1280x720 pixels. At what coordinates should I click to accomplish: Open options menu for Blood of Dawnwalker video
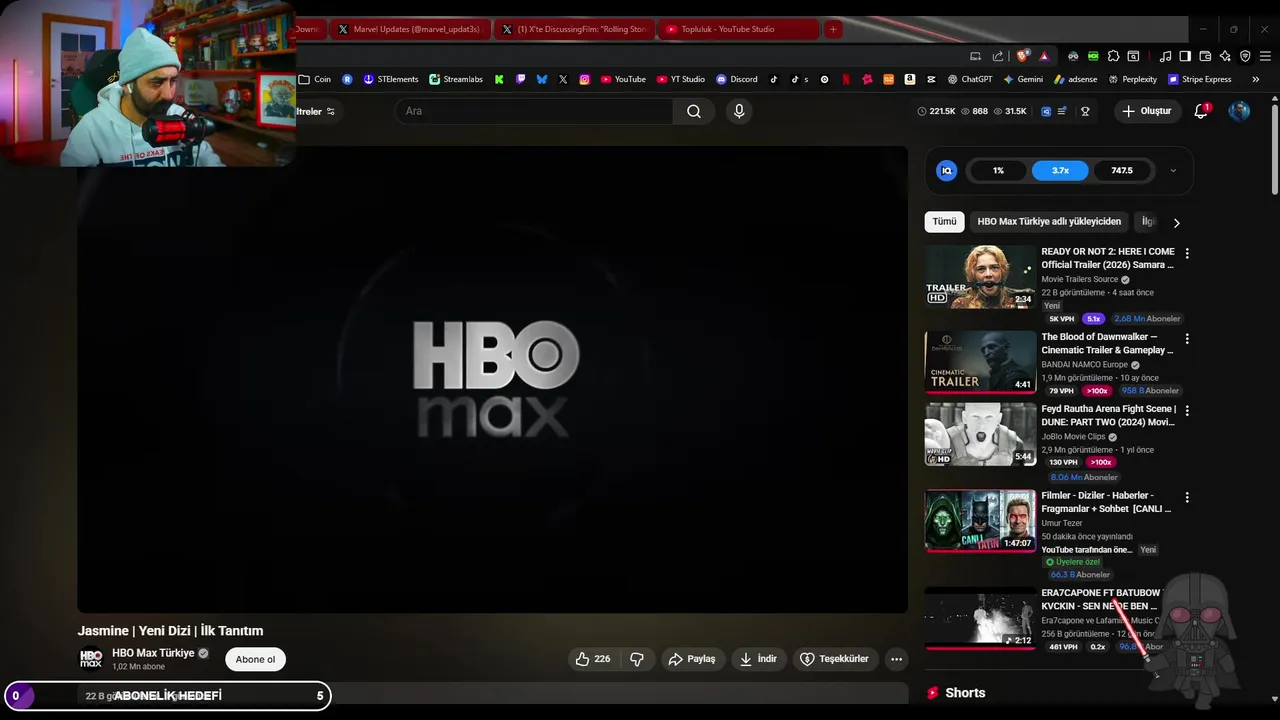pos(1187,339)
